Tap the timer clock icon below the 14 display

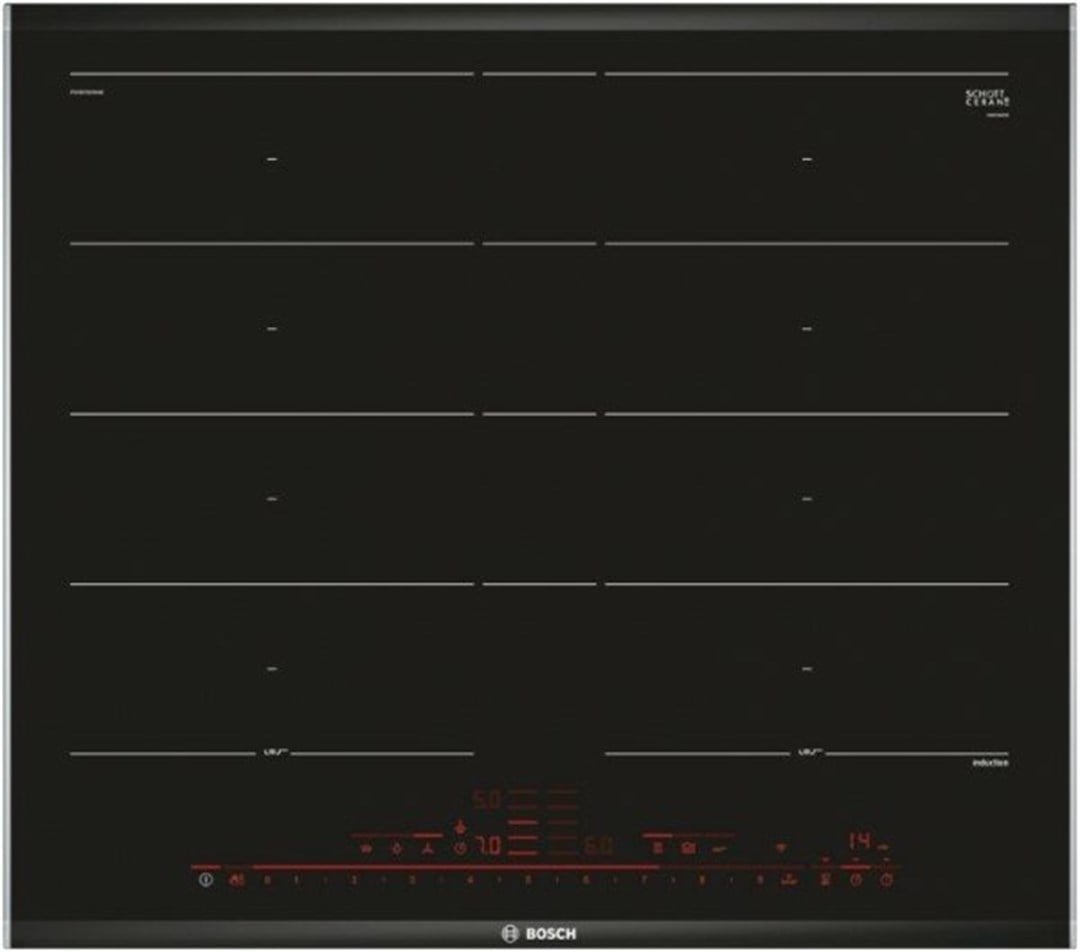point(856,880)
